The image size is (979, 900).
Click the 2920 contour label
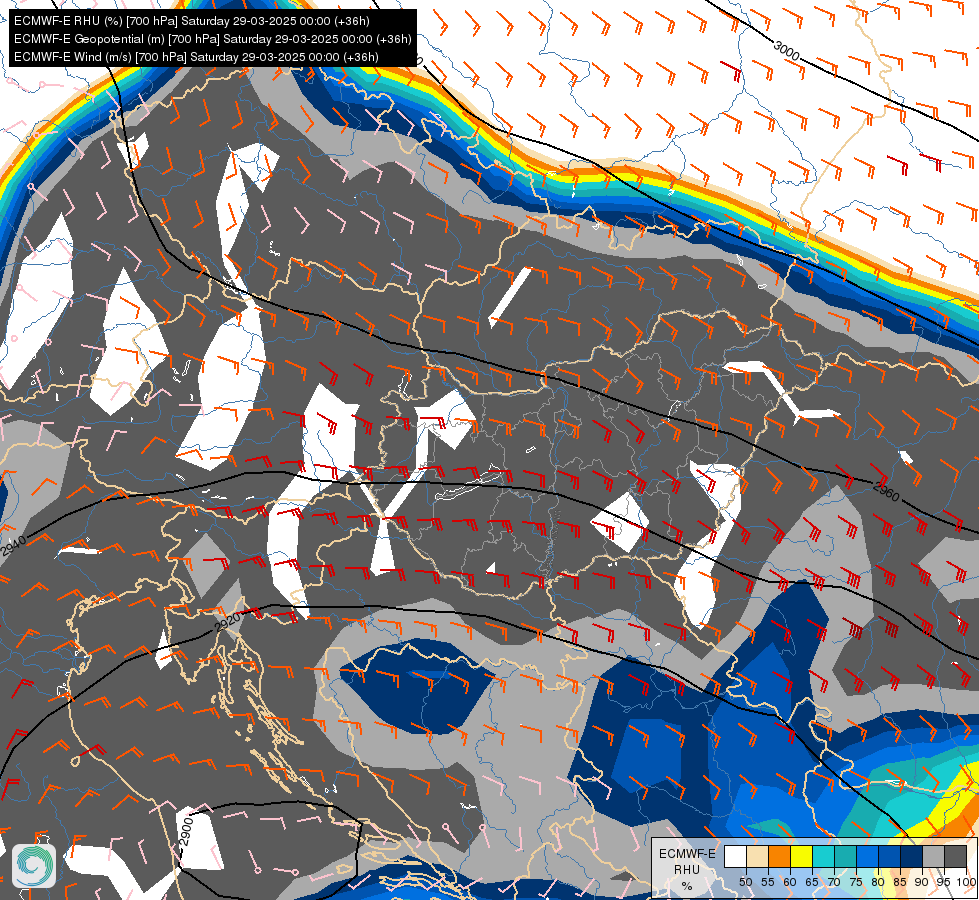click(x=227, y=622)
